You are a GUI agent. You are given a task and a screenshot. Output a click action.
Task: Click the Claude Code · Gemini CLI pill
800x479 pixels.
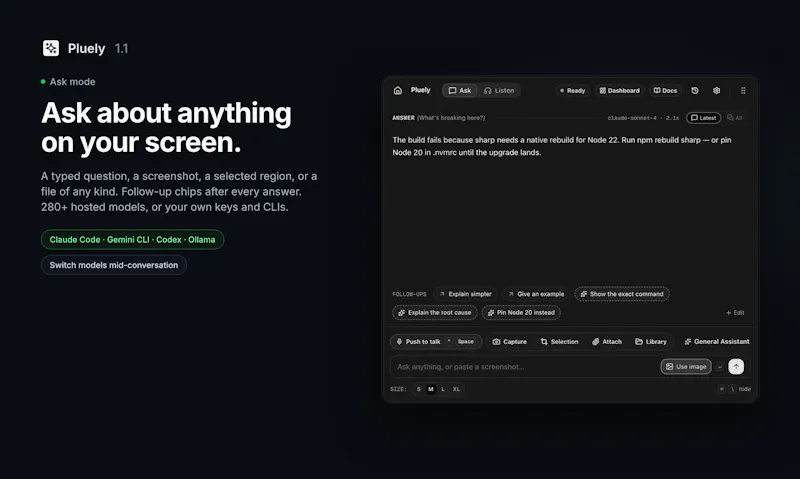point(132,240)
